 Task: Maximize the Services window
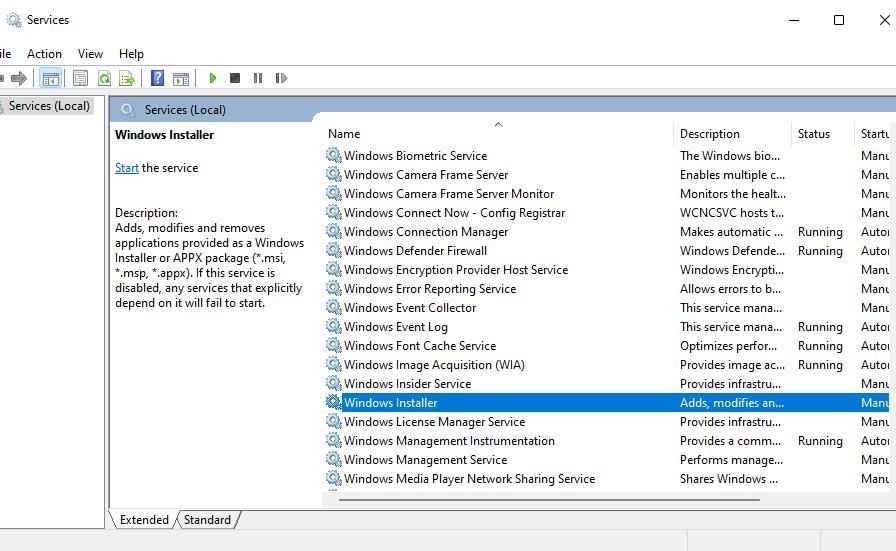pyautogui.click(x=839, y=20)
